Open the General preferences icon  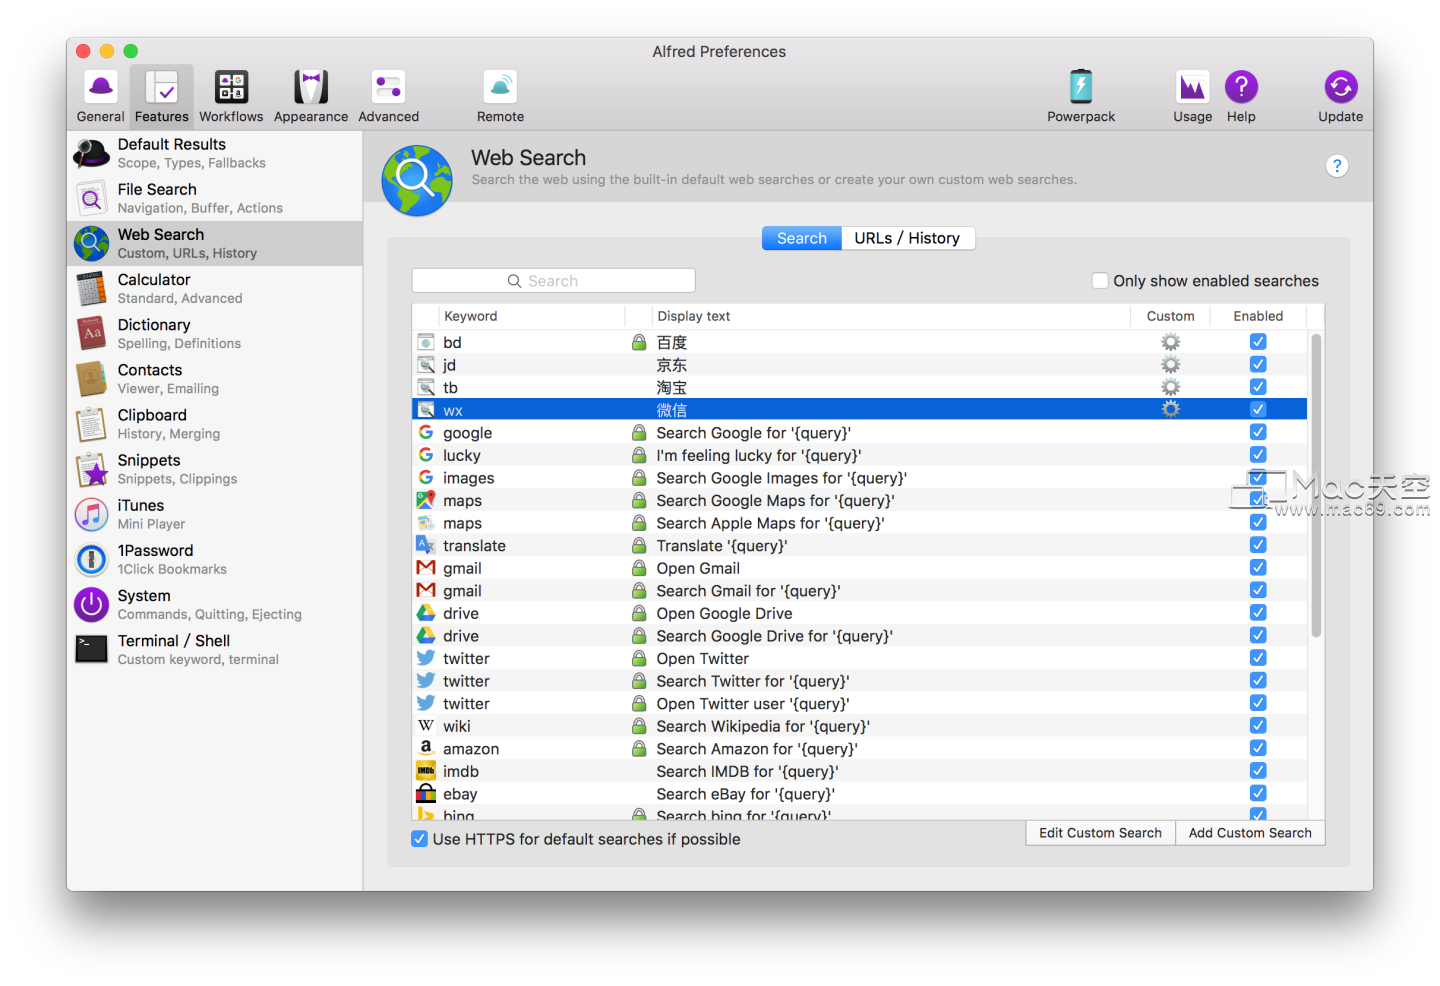(101, 97)
